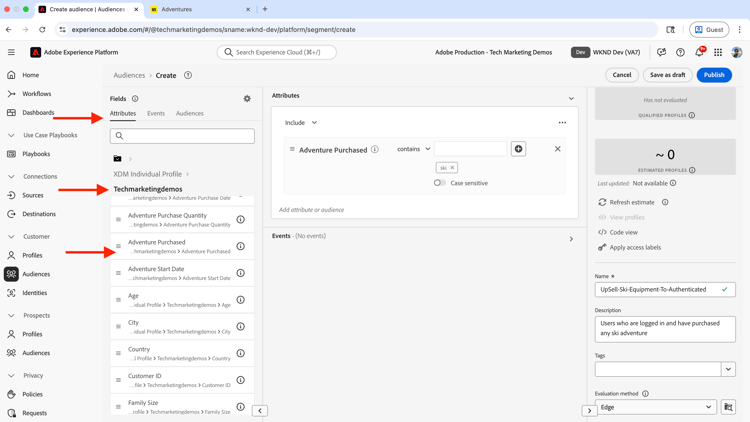Click the Search Experience Cloud box
This screenshot has height=422, width=750.
276,52
